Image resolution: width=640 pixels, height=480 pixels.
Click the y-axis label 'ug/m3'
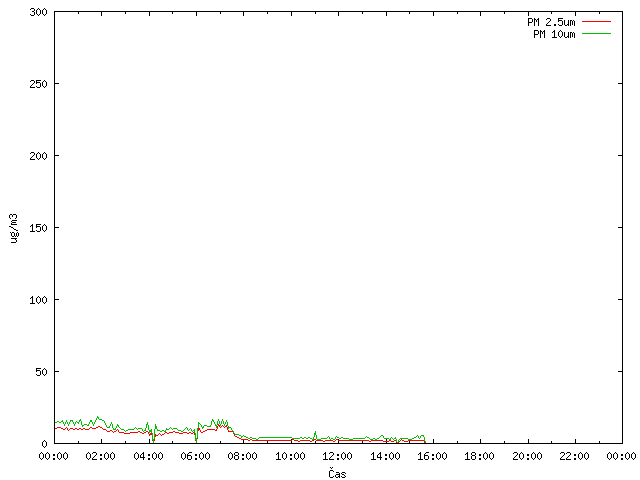[13, 228]
